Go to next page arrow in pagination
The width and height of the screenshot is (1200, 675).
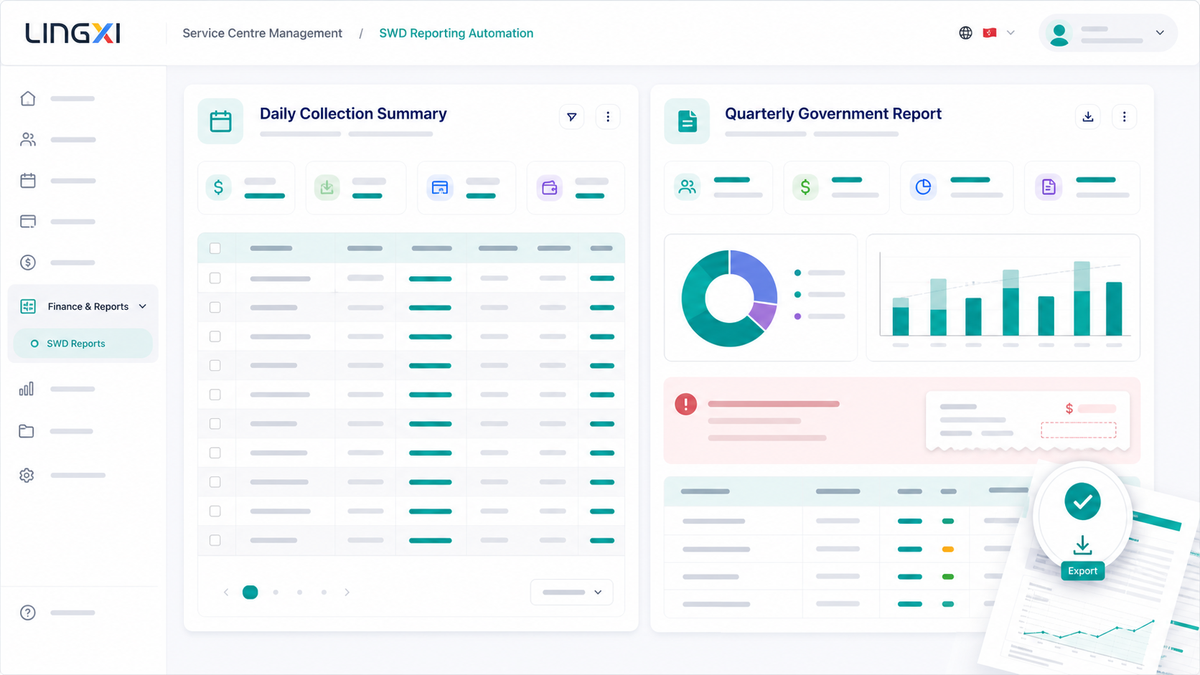tap(347, 592)
